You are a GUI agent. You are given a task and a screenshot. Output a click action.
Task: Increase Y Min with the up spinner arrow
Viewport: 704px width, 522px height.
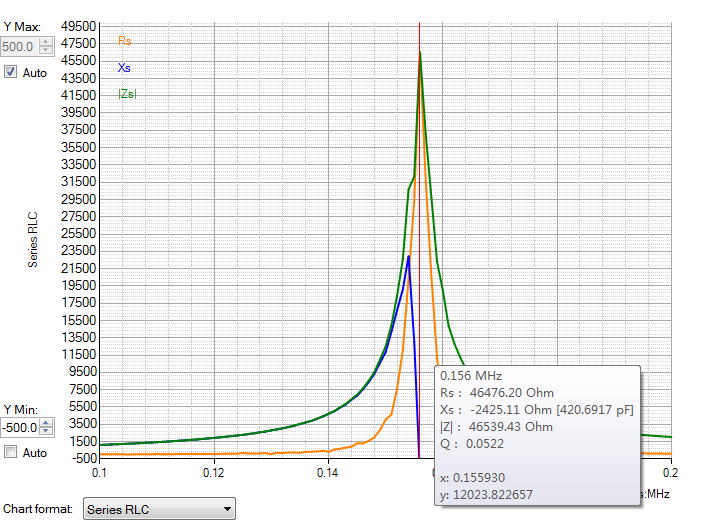[46, 423]
